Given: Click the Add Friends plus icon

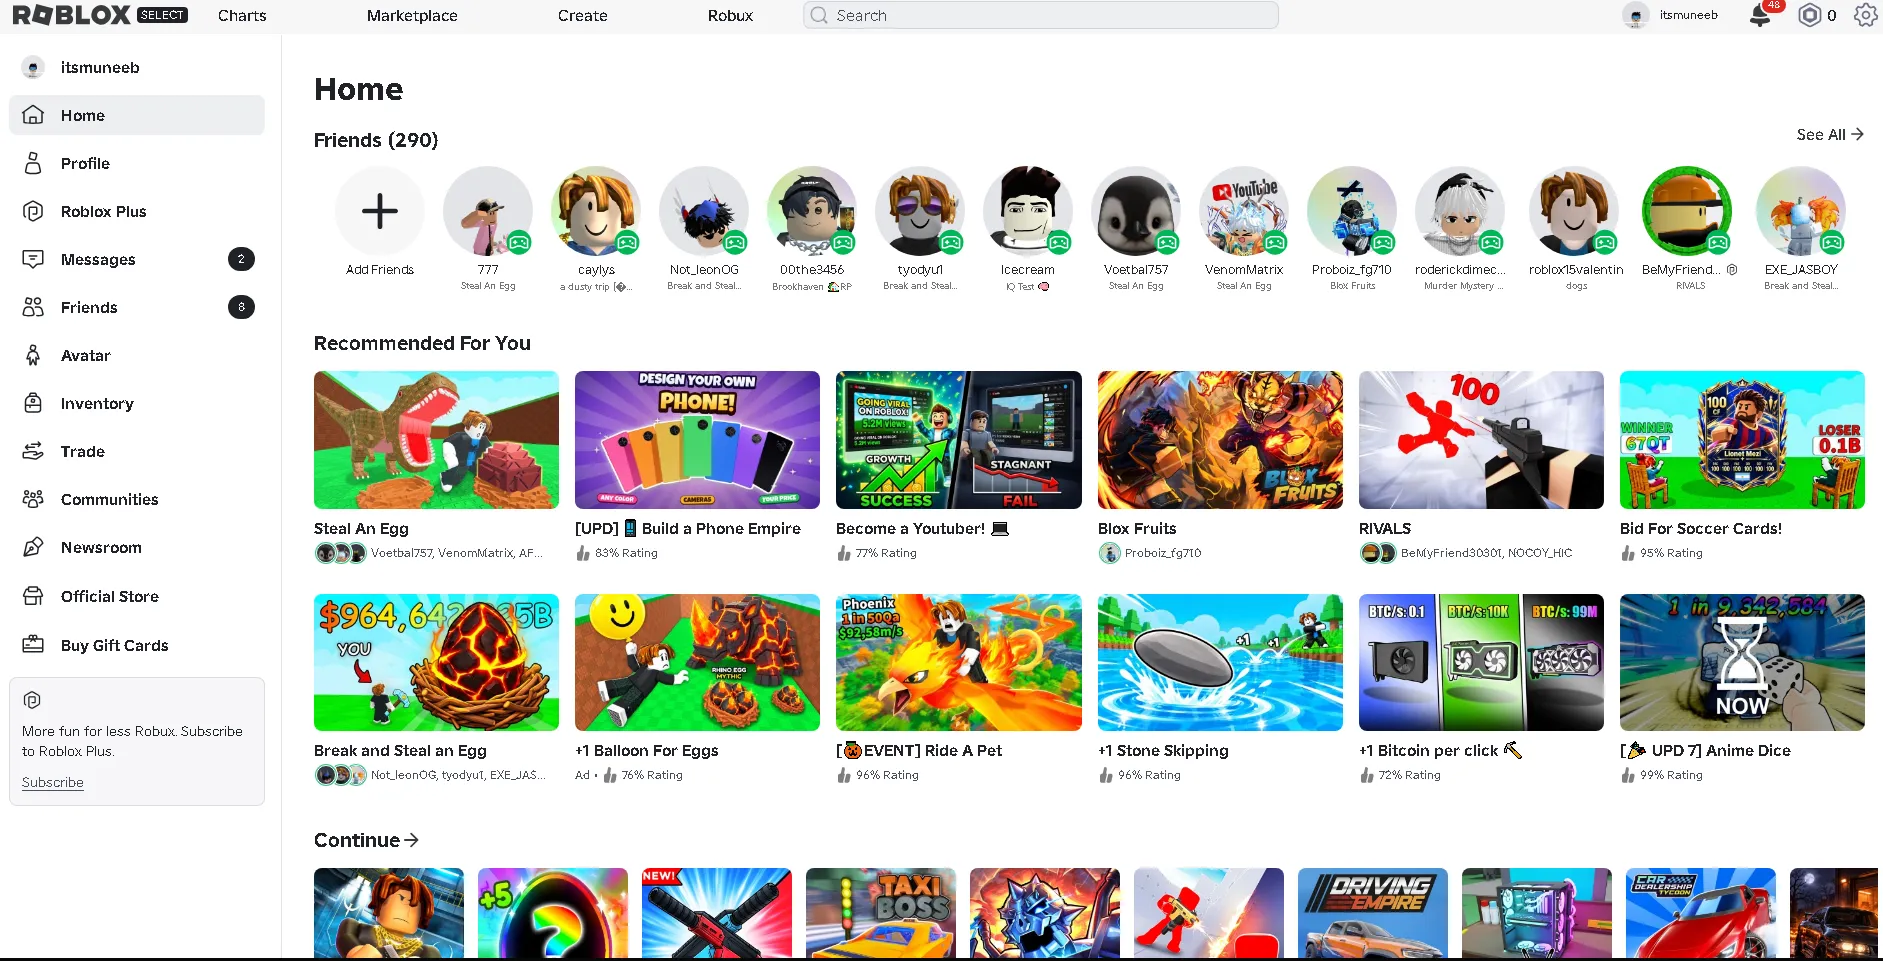Looking at the screenshot, I should pos(380,211).
